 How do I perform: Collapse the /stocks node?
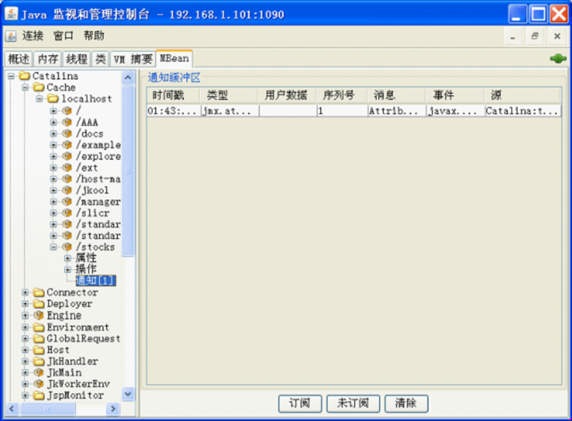[54, 247]
